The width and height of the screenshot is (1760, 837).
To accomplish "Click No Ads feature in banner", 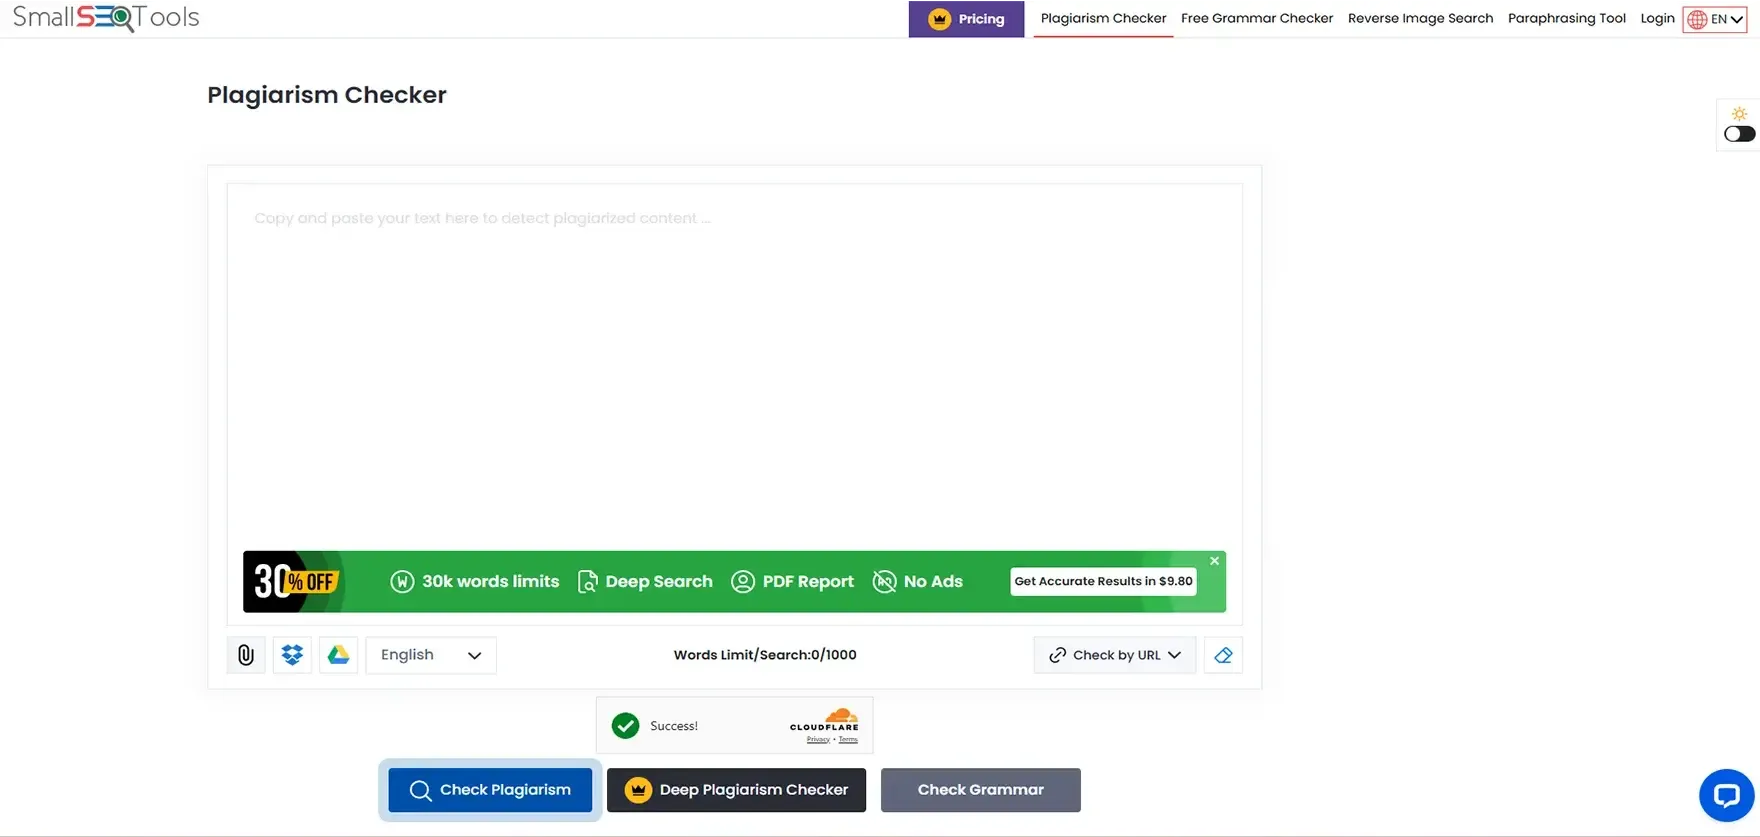I will pyautogui.click(x=917, y=581).
